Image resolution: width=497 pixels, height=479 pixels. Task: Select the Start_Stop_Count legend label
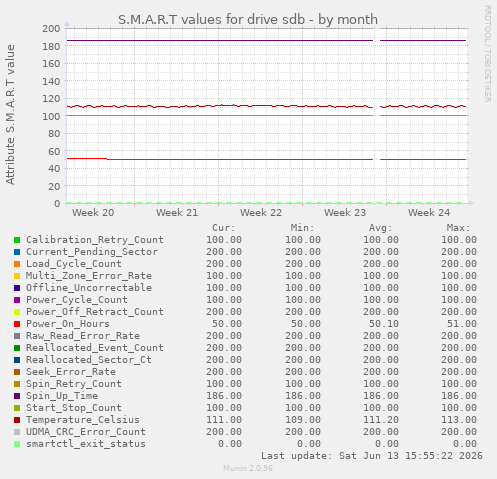click(74, 408)
